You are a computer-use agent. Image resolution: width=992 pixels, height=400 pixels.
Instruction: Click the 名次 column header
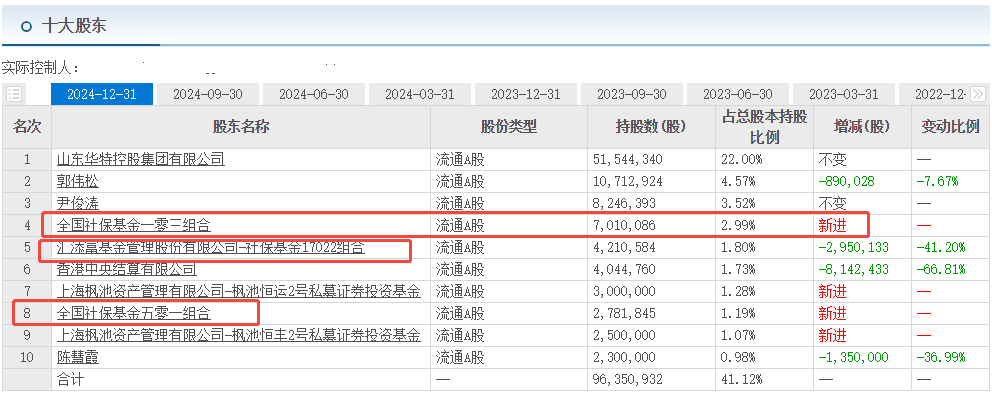(27, 127)
